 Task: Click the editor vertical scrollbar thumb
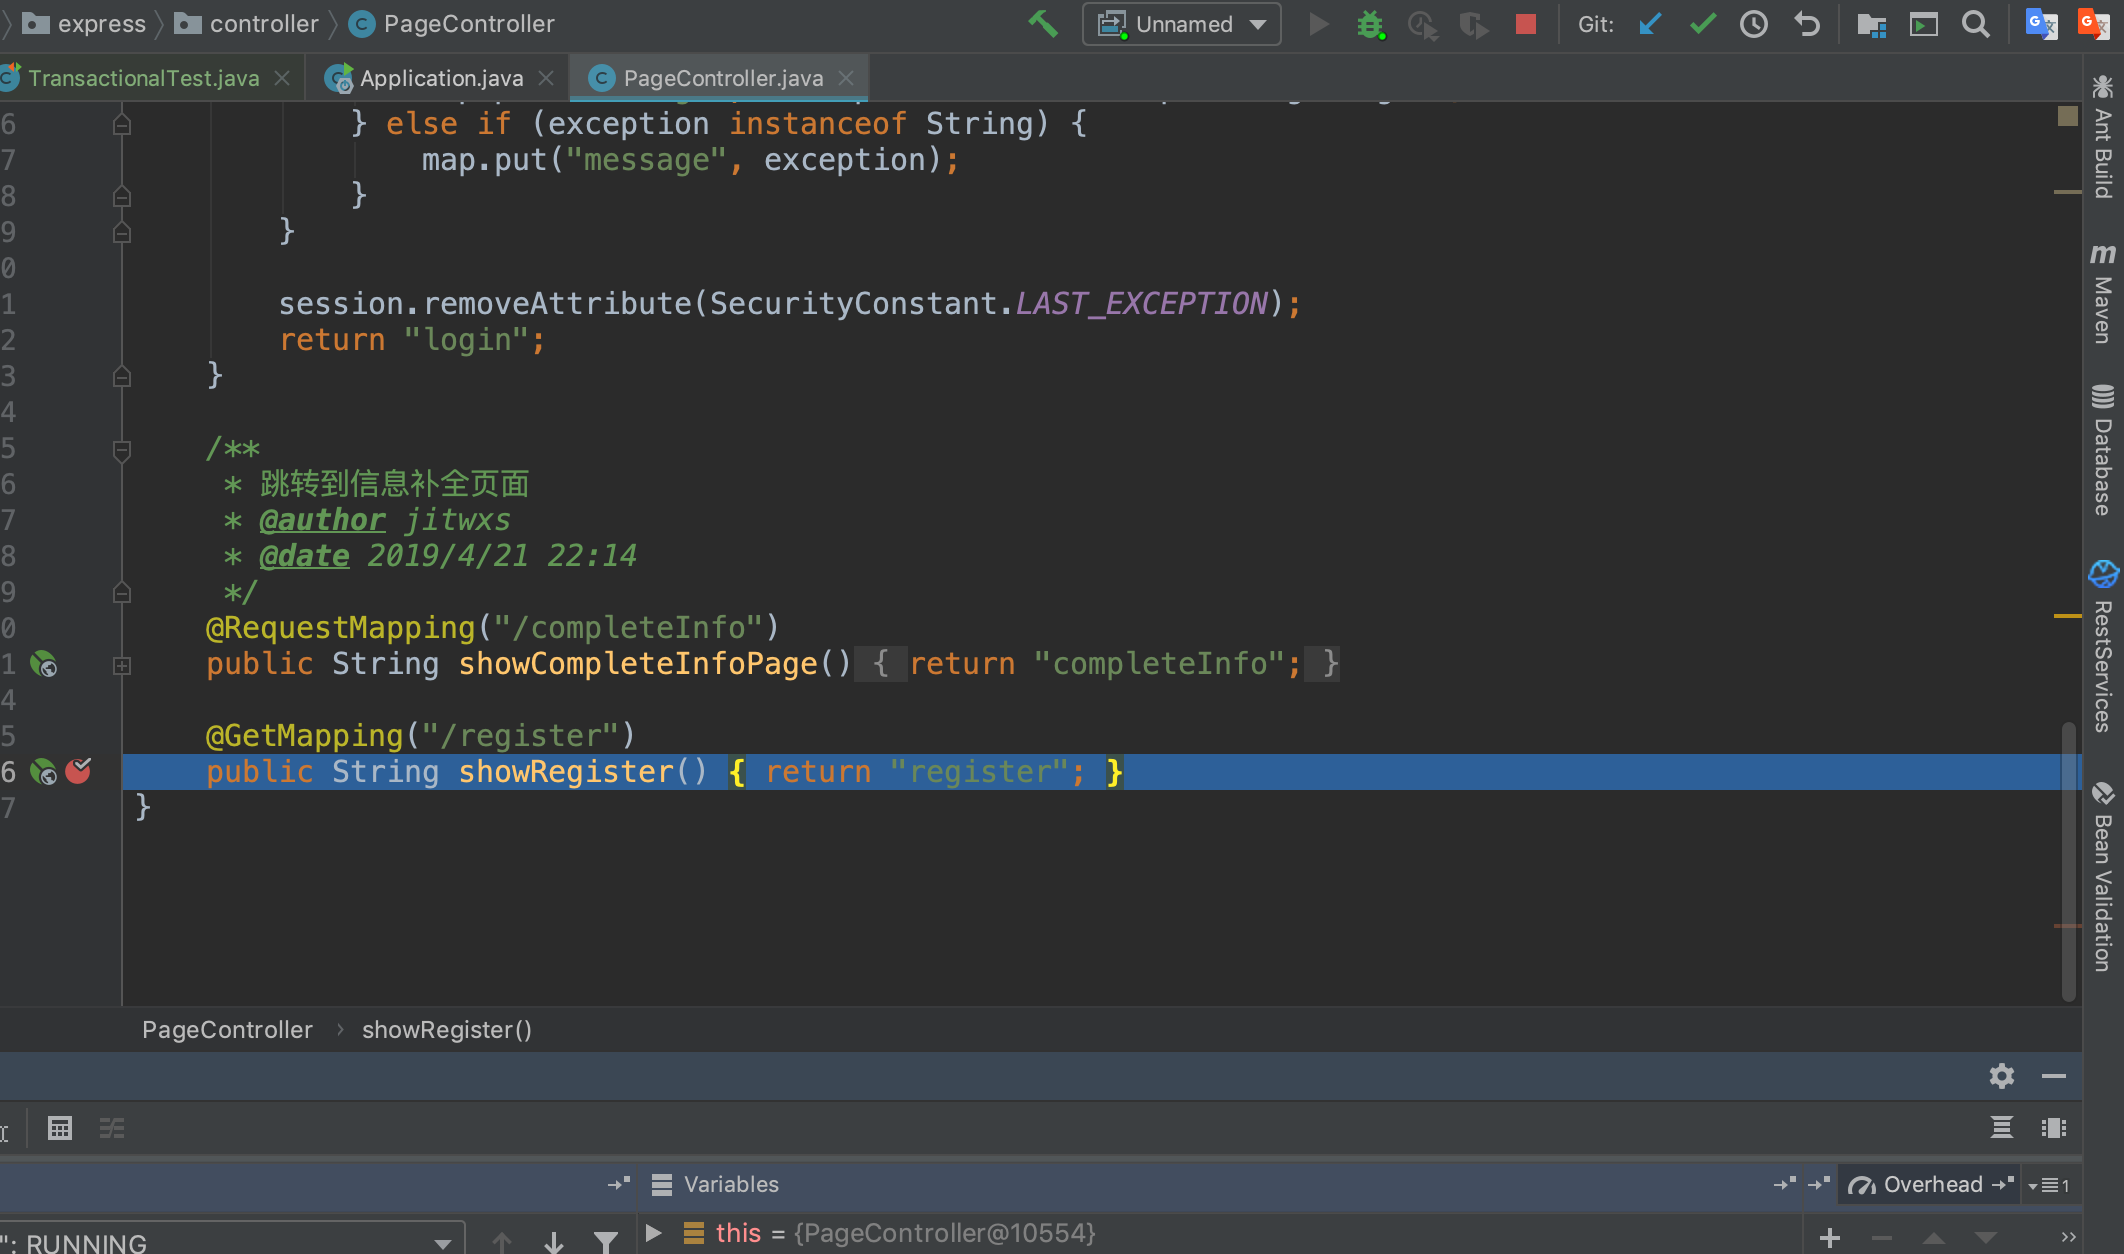pyautogui.click(x=2069, y=860)
